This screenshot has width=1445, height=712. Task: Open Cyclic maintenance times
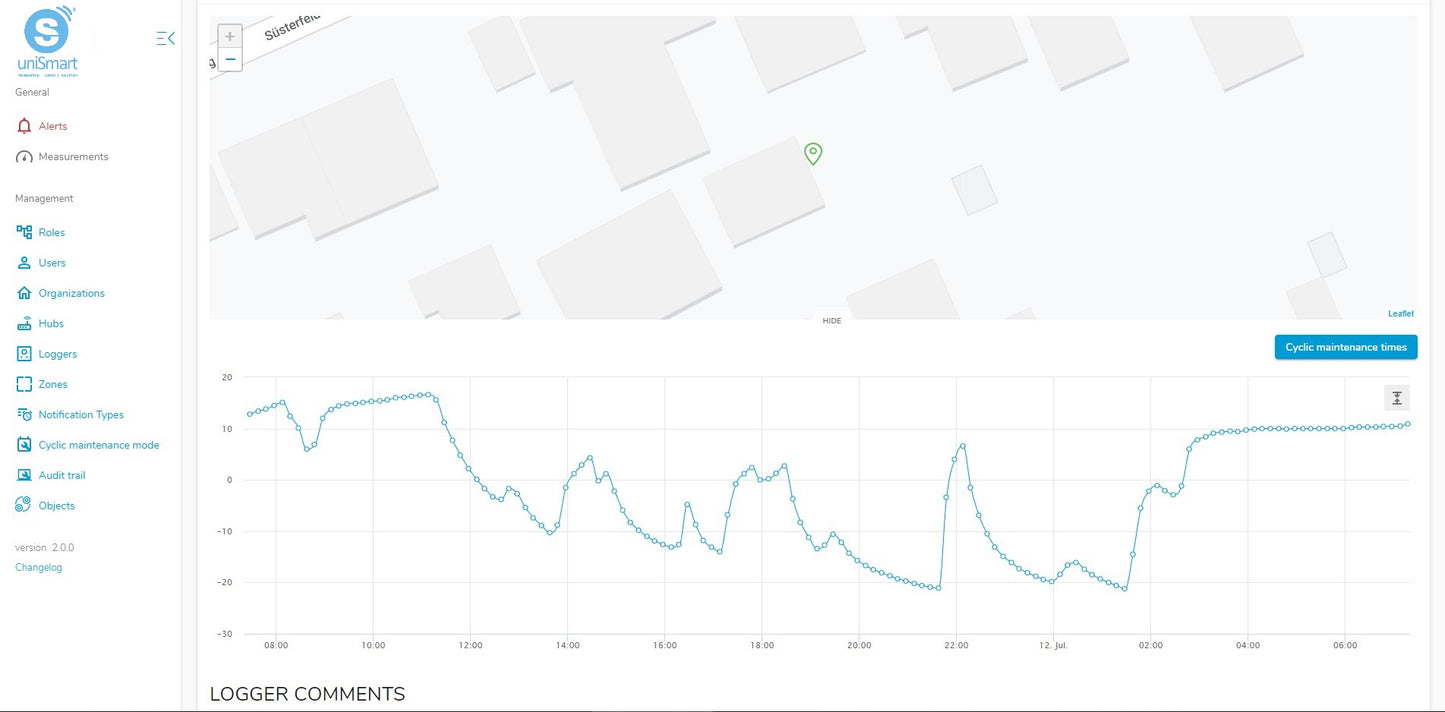pyautogui.click(x=1345, y=348)
